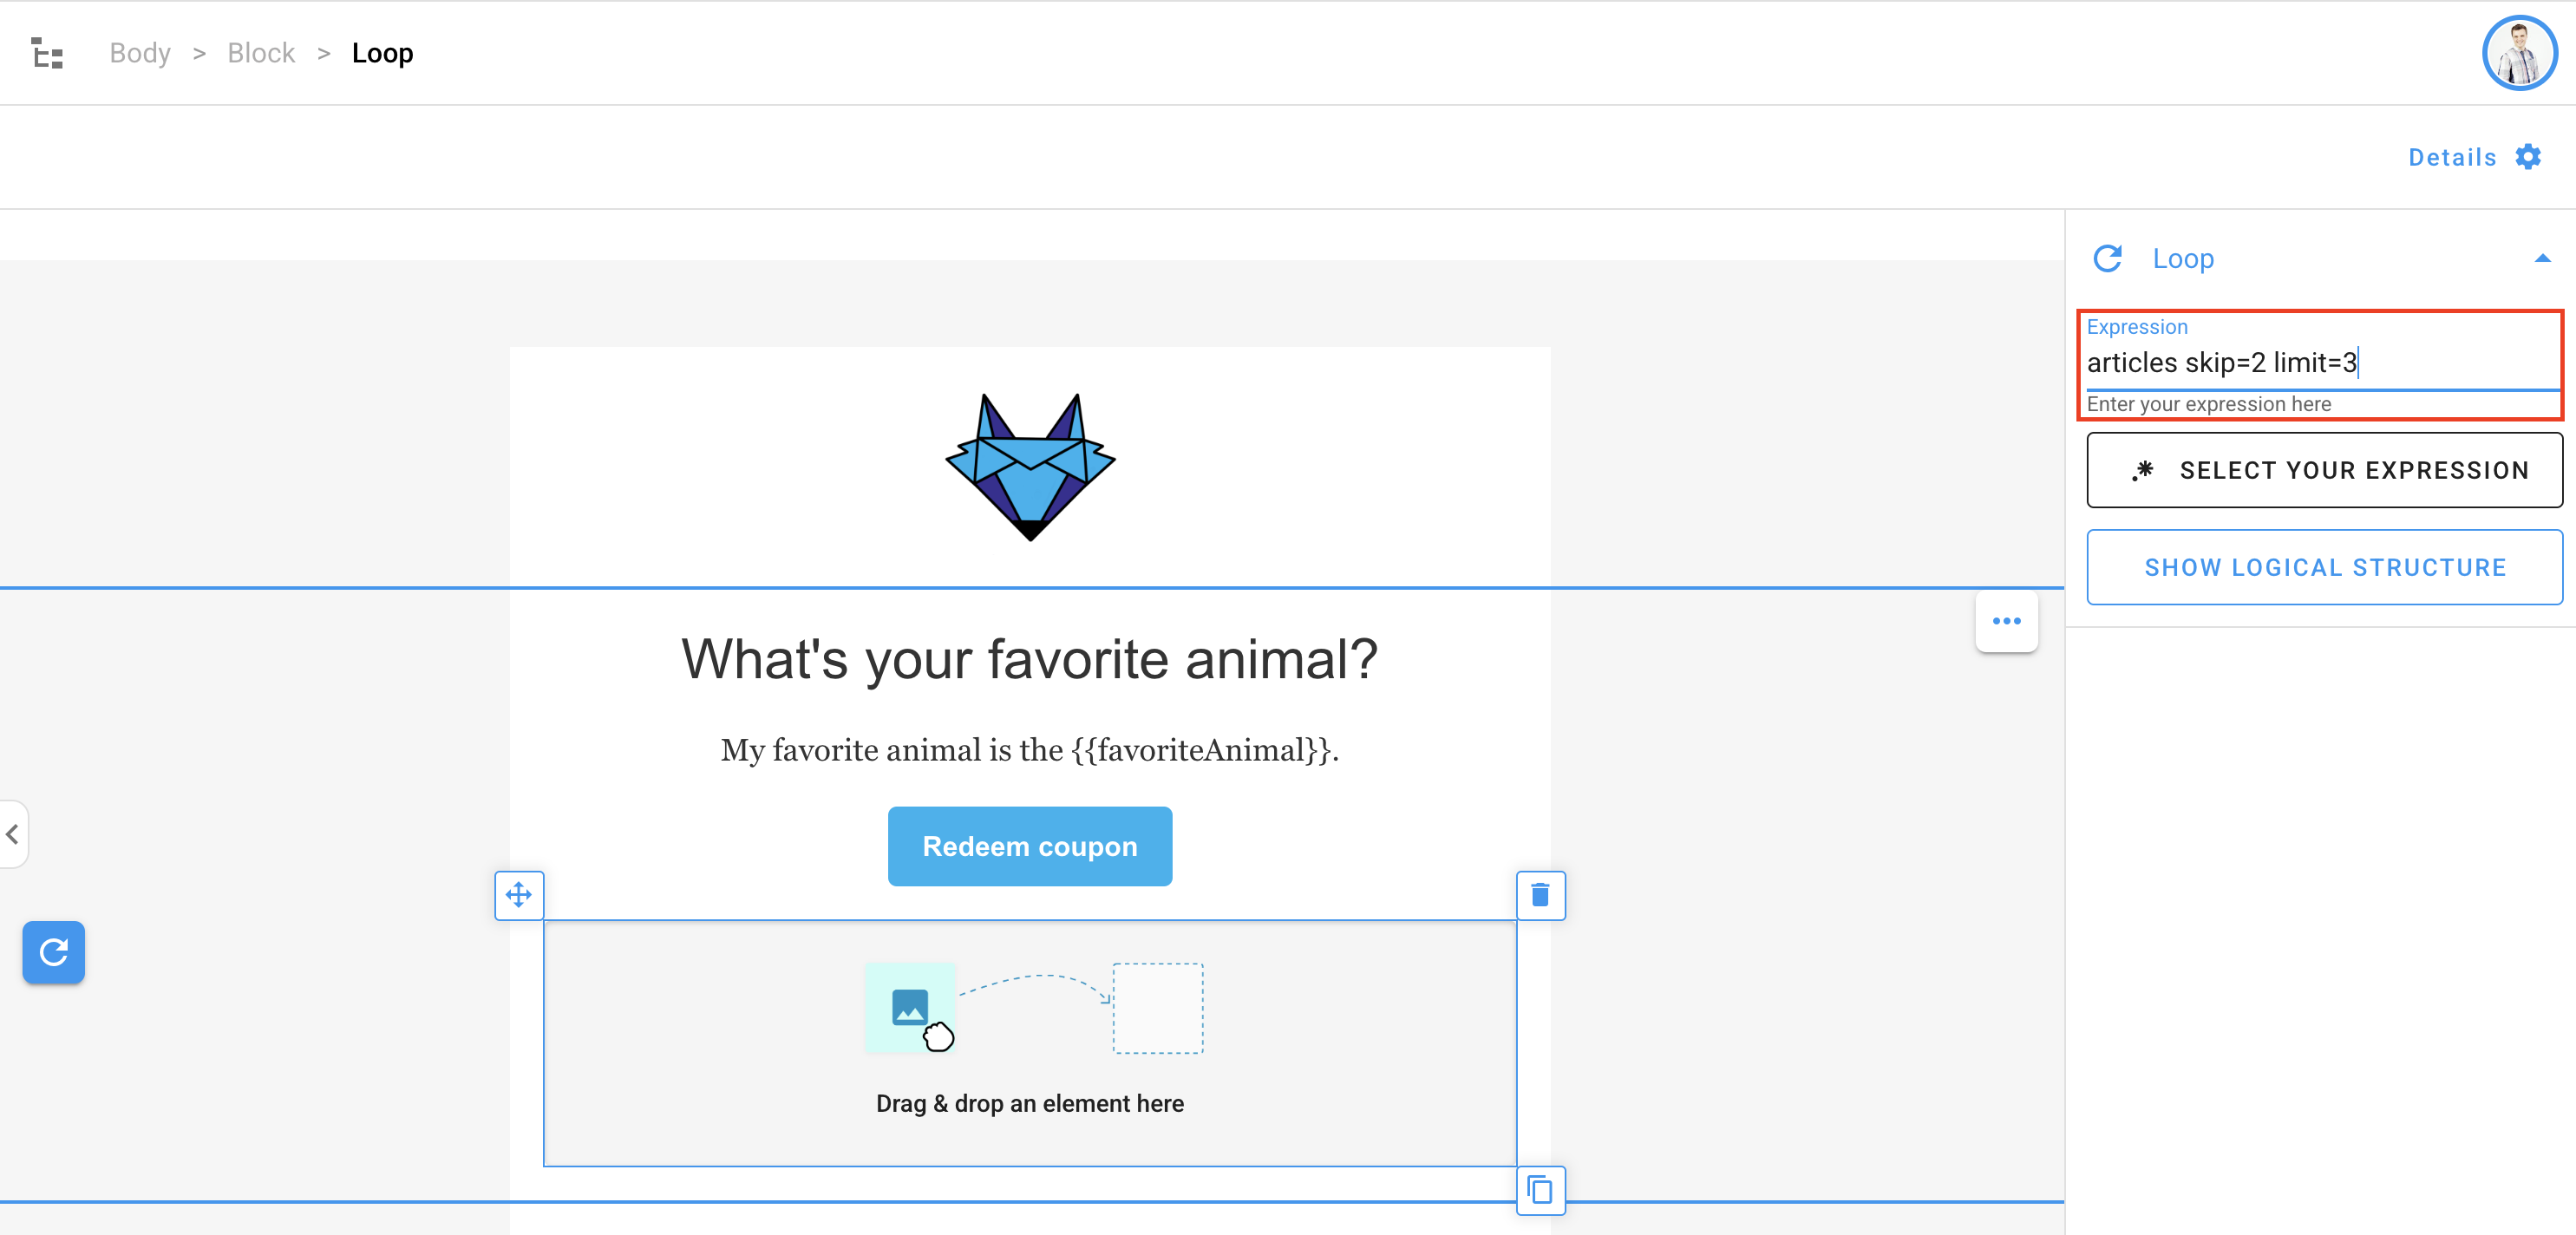2576x1235 pixels.
Task: Click the Loop refresh icon in panel
Action: (x=2108, y=259)
